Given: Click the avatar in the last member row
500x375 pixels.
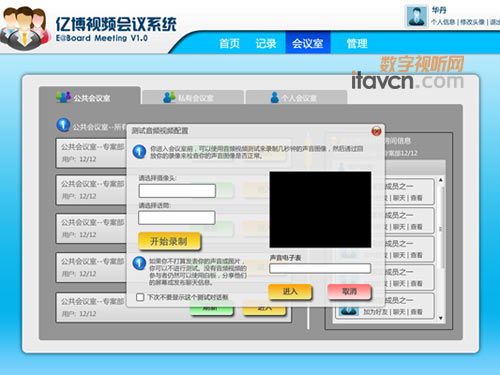Looking at the screenshot, I should (348, 310).
